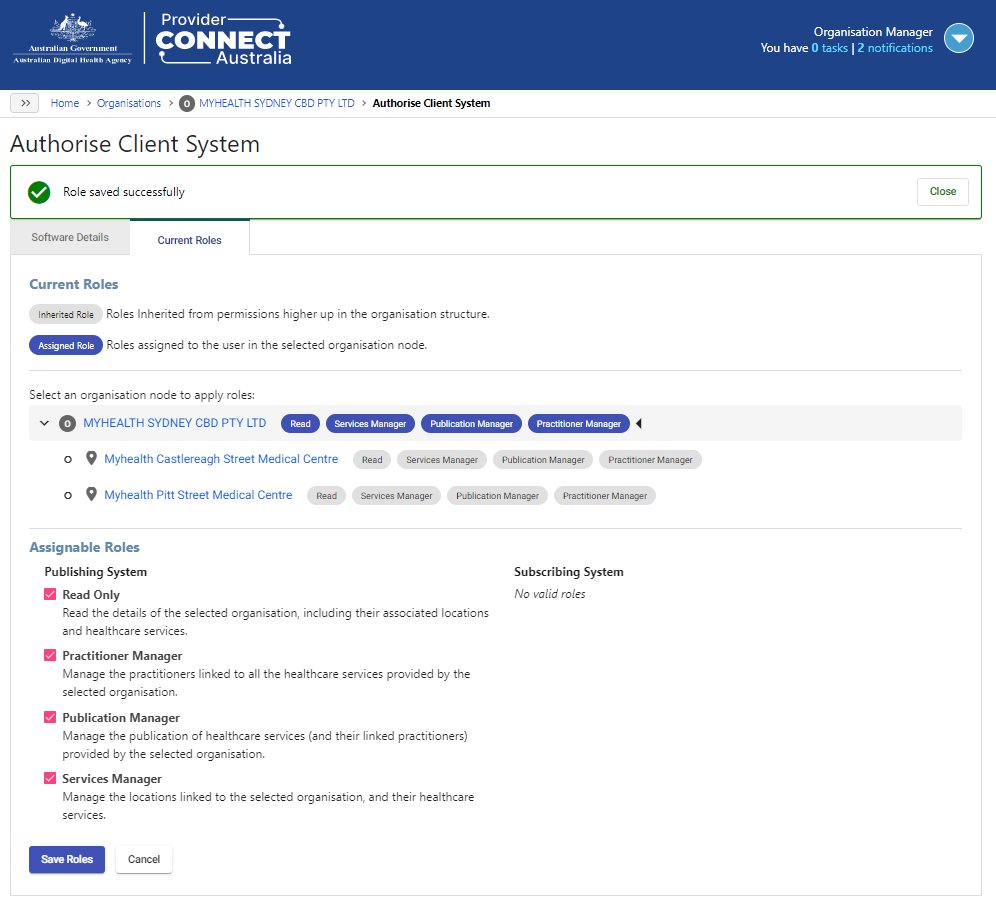Select the Castlereagh Street node circle bullet

click(68, 459)
